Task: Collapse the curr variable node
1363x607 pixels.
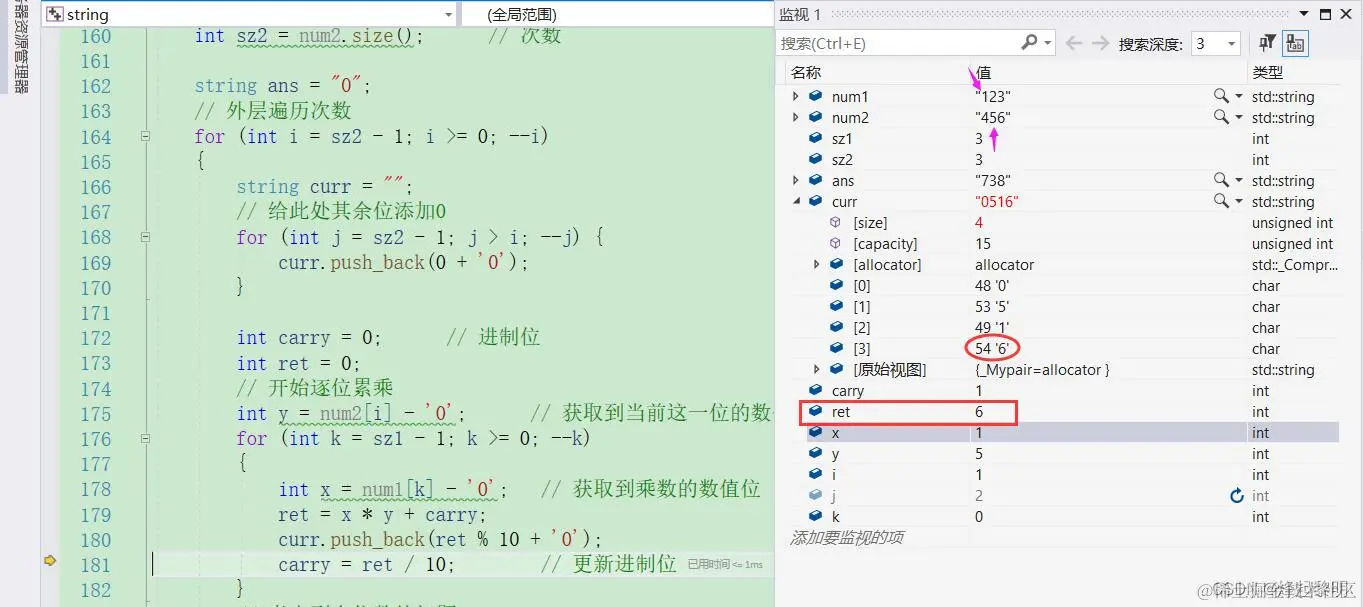Action: [x=797, y=201]
